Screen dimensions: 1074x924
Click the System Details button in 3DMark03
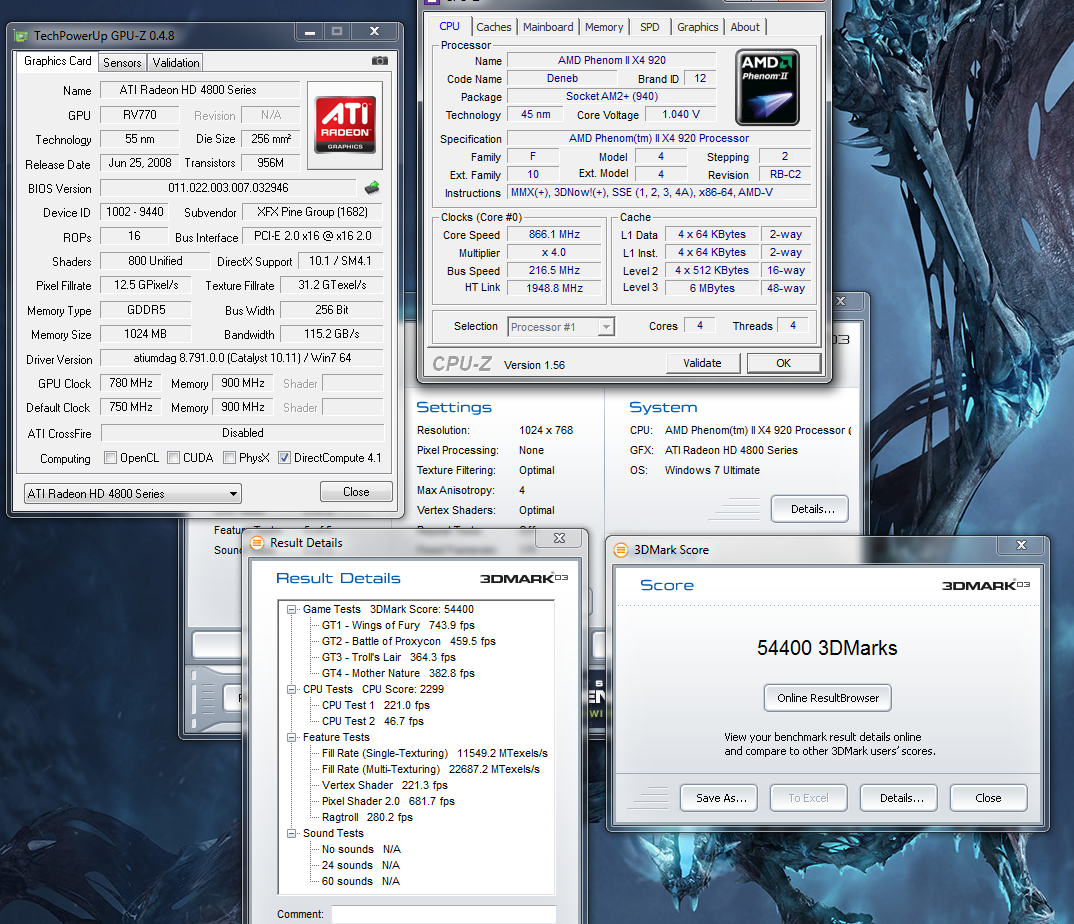click(x=810, y=509)
